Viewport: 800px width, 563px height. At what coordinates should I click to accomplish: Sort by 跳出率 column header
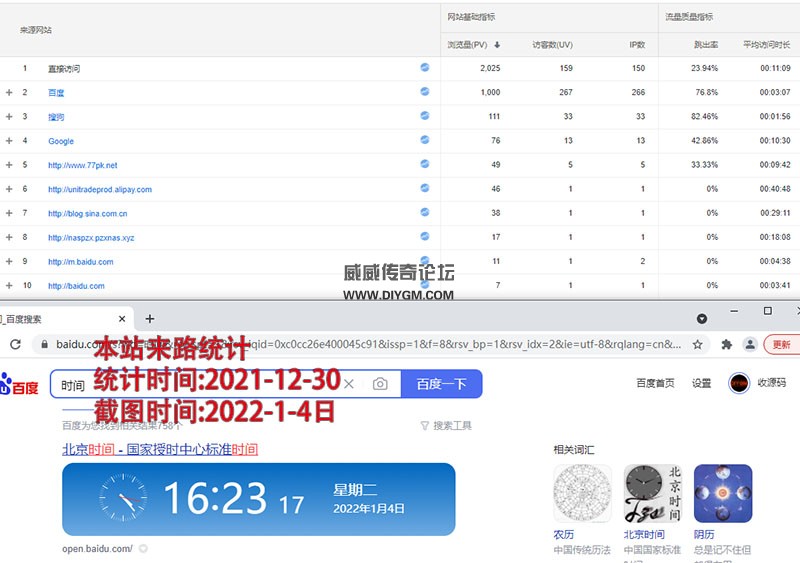(x=706, y=45)
